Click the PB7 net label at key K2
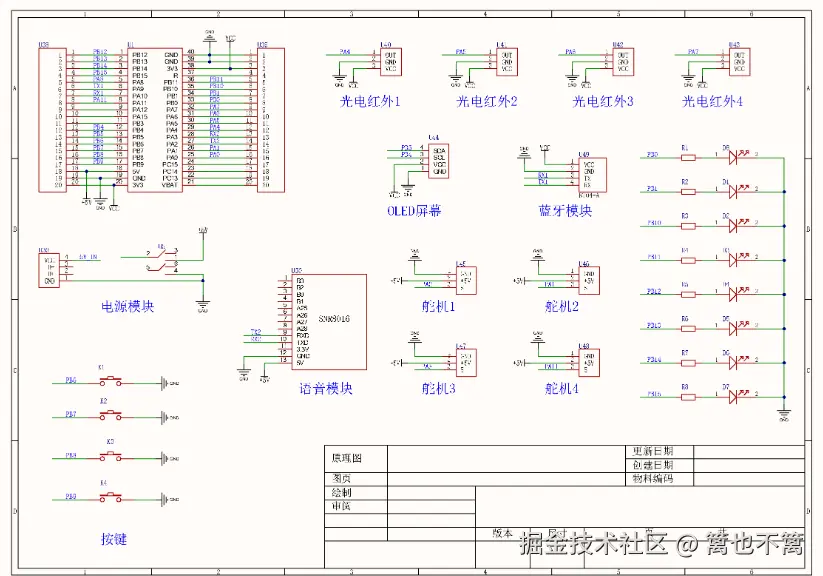This screenshot has height=576, width=823. coord(71,414)
